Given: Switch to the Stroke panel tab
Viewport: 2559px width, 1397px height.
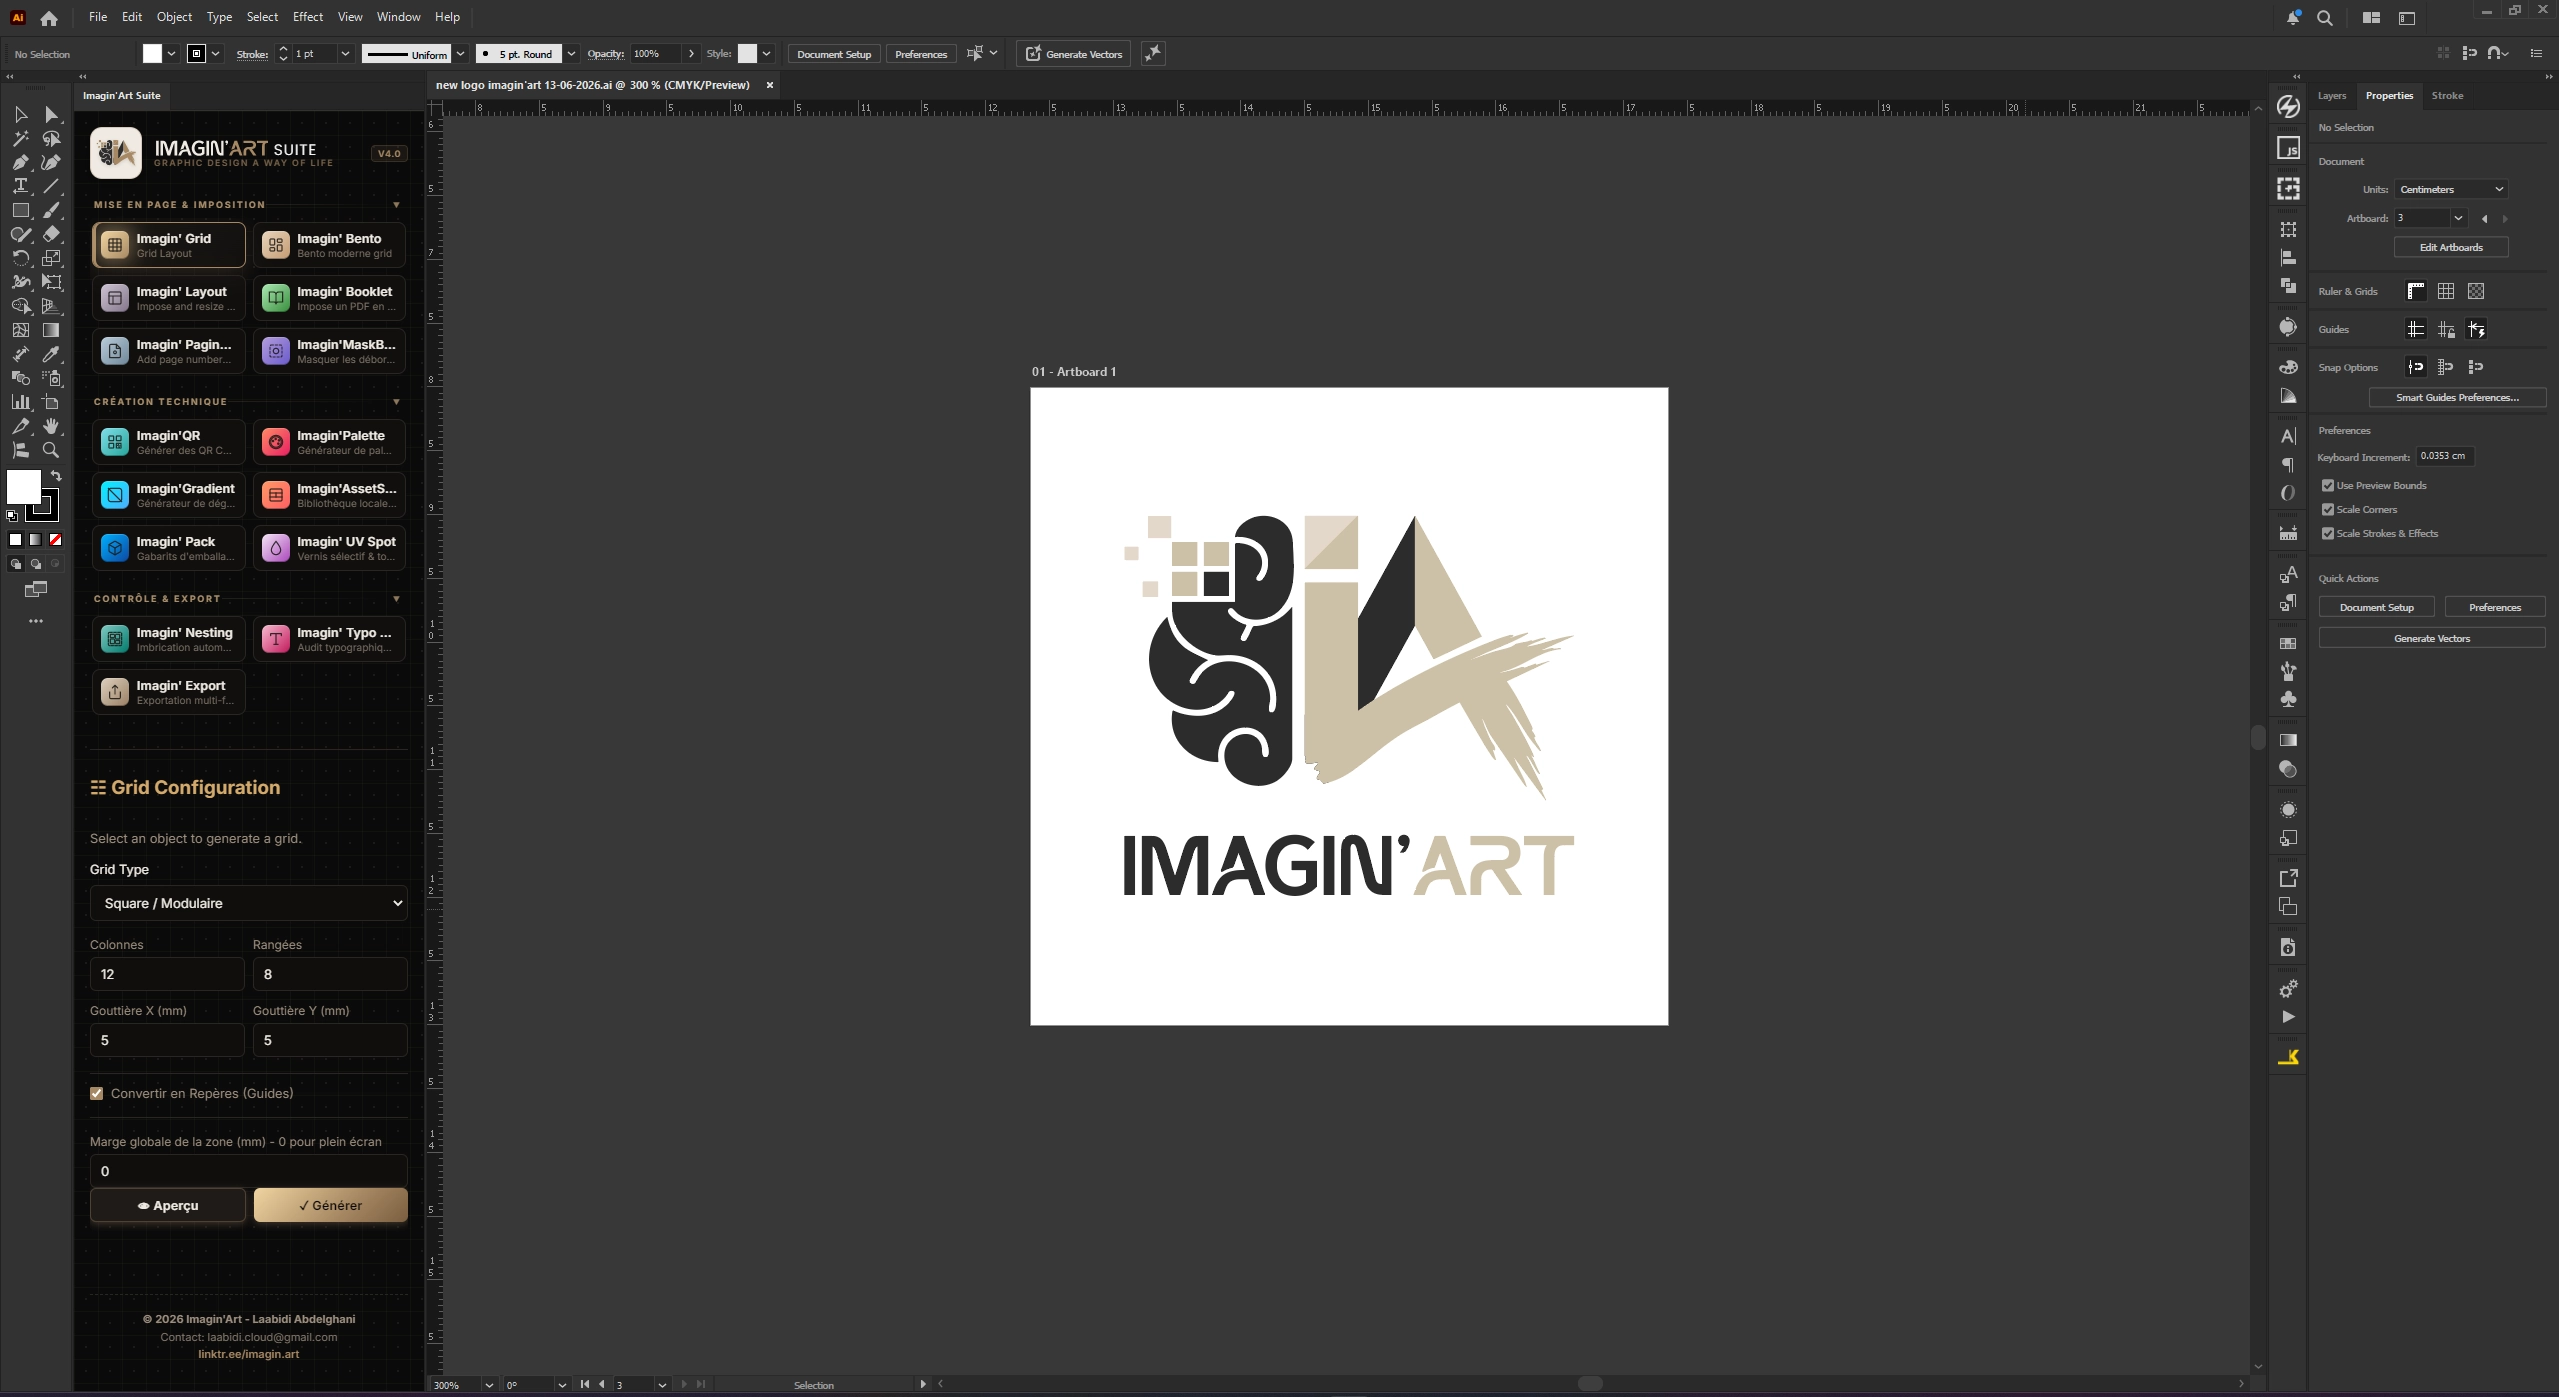Looking at the screenshot, I should [x=2447, y=96].
